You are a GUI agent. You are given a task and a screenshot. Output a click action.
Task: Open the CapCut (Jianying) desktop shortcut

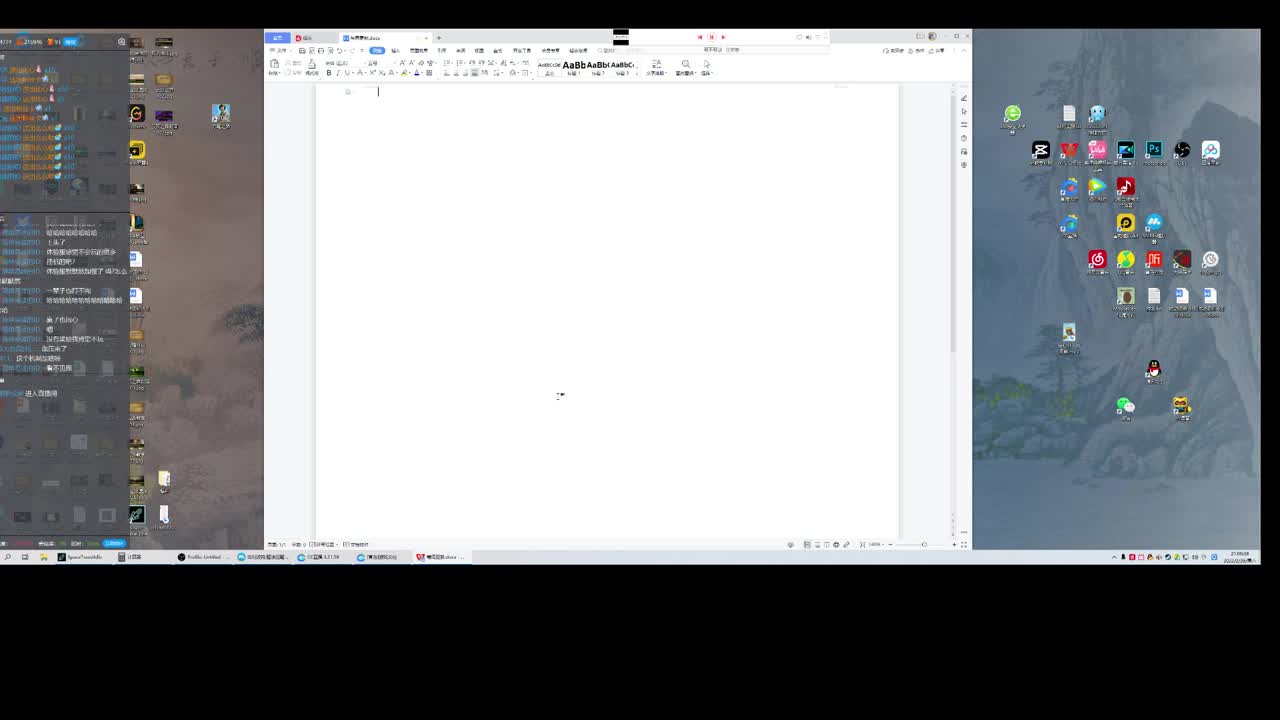1041,149
